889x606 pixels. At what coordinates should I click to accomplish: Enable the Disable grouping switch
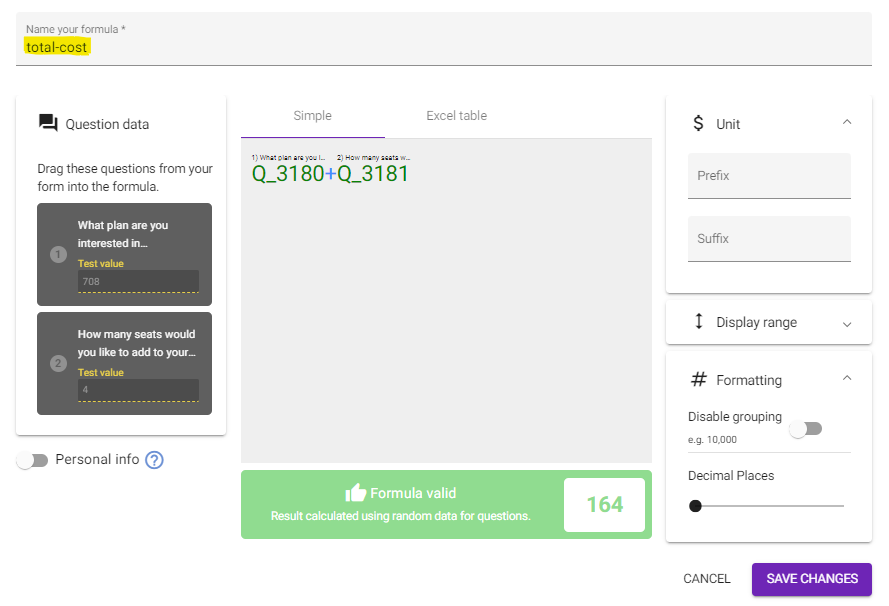tap(806, 429)
